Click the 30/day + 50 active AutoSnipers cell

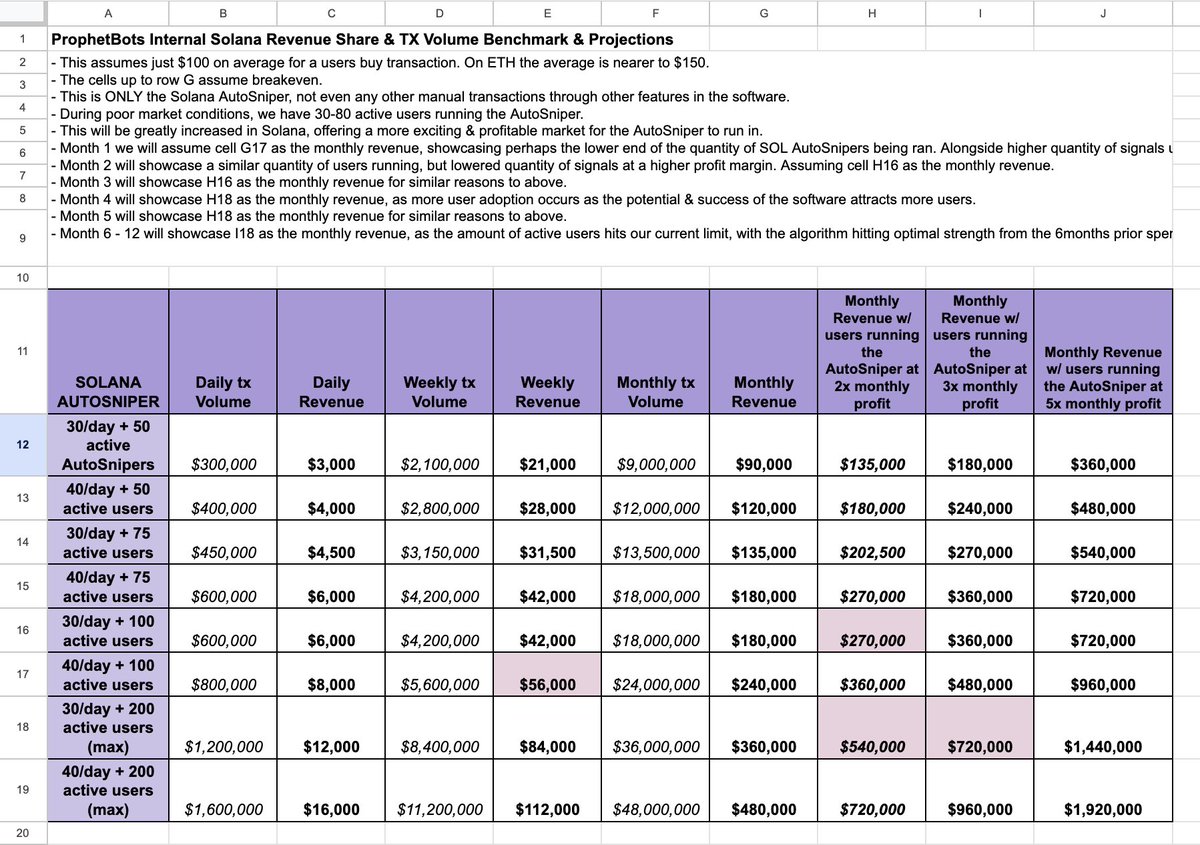pyautogui.click(x=107, y=445)
